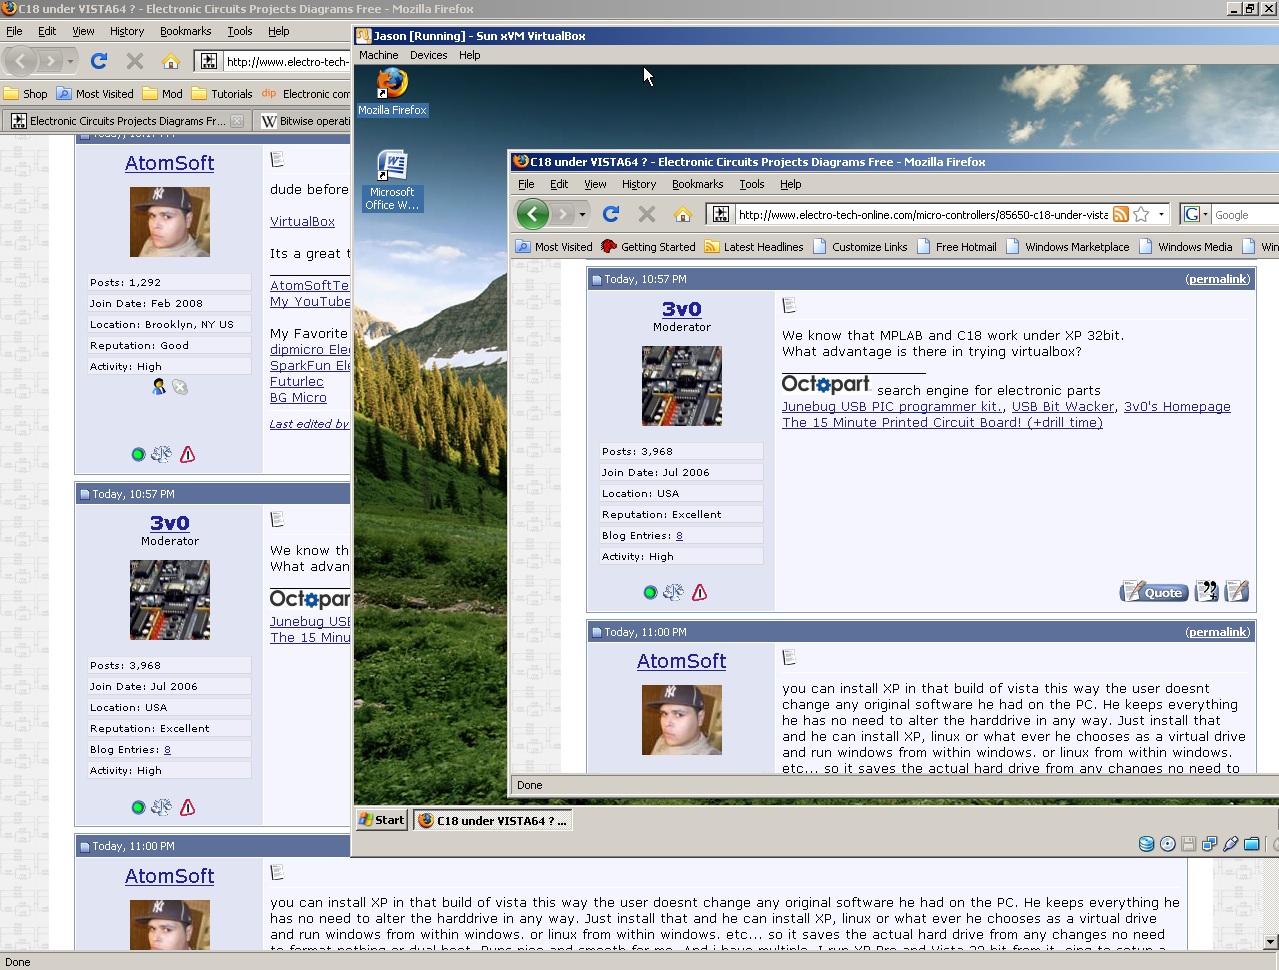This screenshot has height=970, width=1279.
Task: Click the outer Firefox vertical scrollbar down arrow
Action: [1271, 942]
